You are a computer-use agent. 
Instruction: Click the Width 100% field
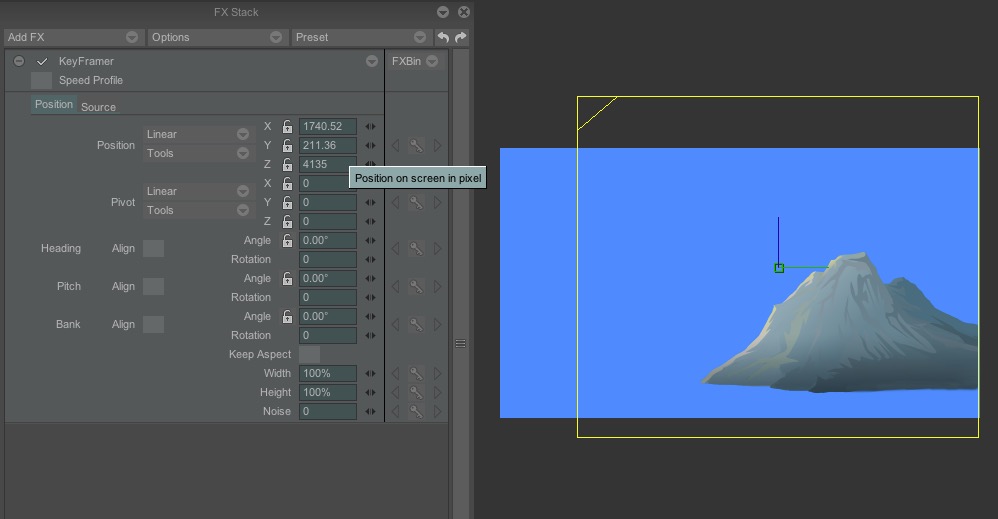tap(328, 373)
